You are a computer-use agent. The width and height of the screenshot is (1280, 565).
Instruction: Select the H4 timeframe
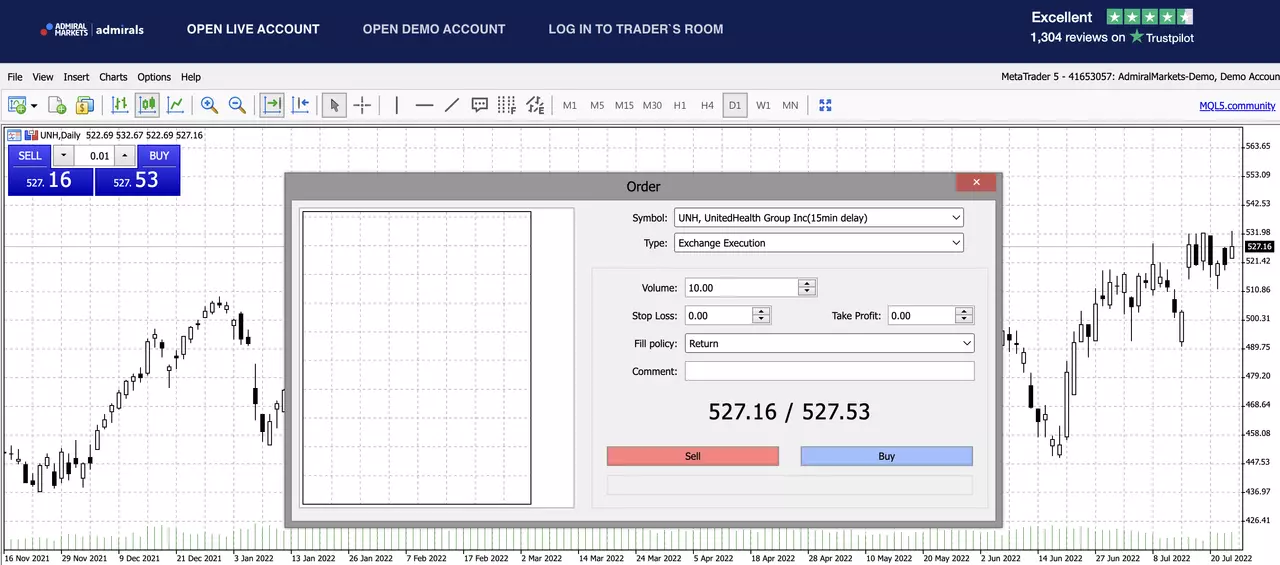pos(707,105)
